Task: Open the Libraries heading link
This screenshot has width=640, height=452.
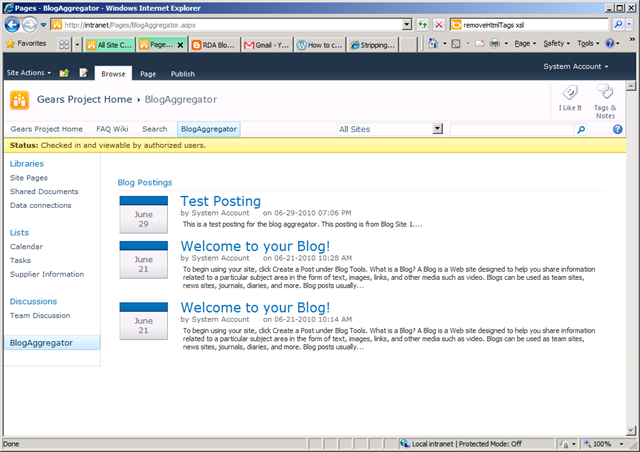Action: 27,163
